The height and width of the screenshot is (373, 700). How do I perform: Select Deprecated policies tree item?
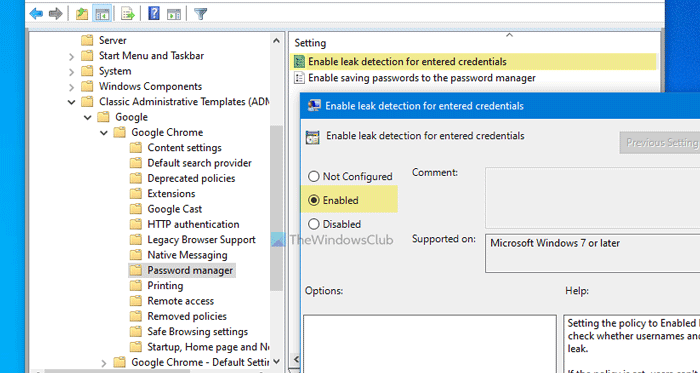point(191,178)
